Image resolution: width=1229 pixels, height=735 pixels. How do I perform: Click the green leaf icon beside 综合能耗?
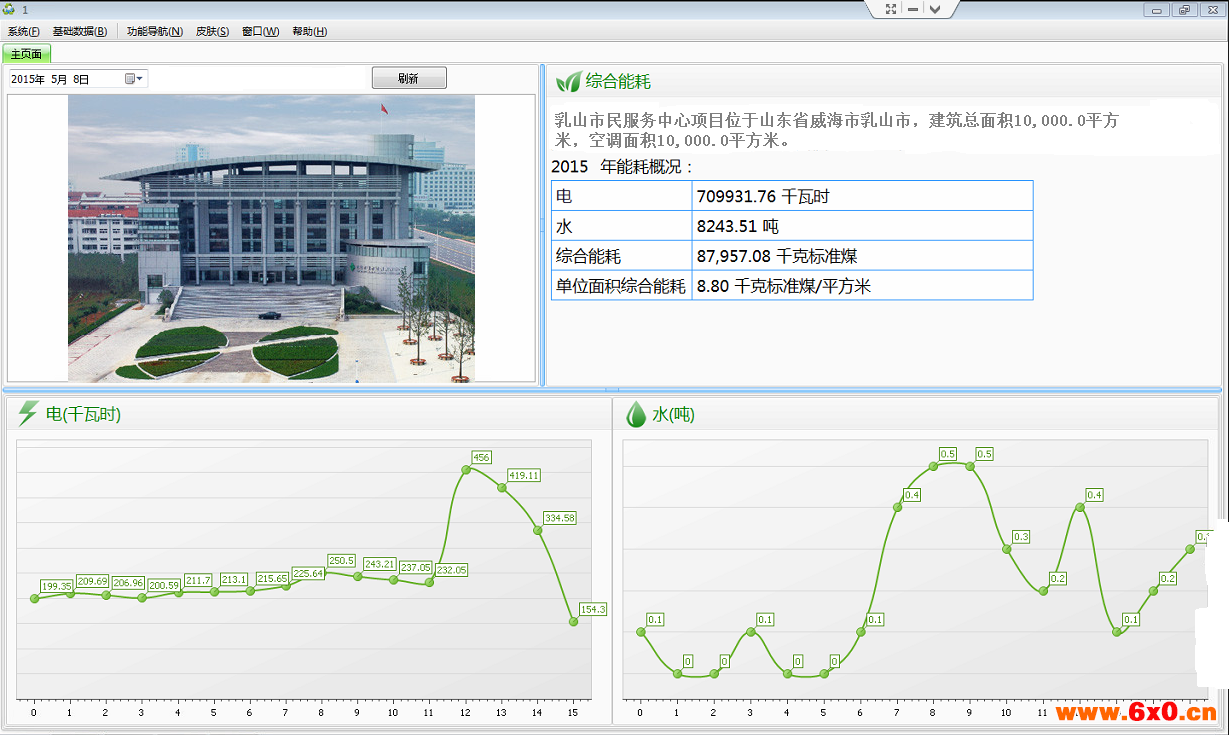click(x=568, y=81)
